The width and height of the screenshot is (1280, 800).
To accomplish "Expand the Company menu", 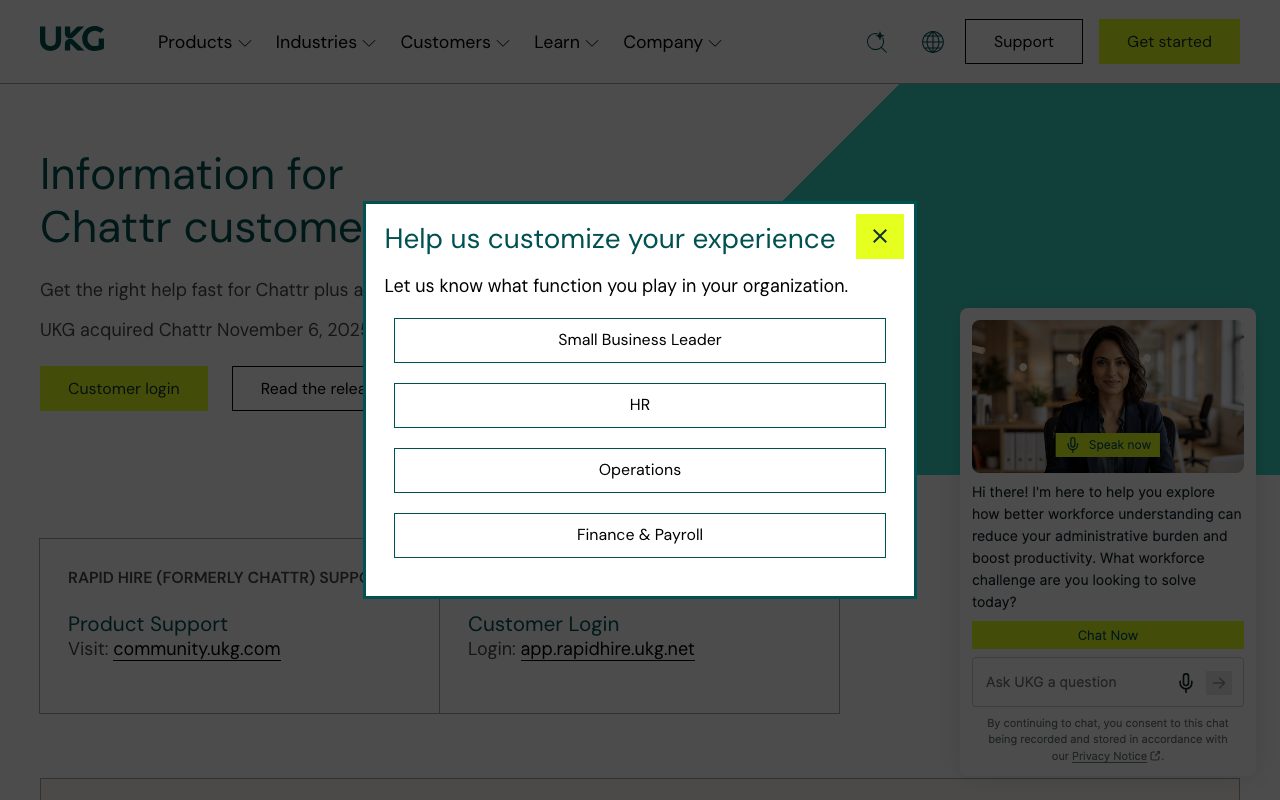I will click(672, 42).
